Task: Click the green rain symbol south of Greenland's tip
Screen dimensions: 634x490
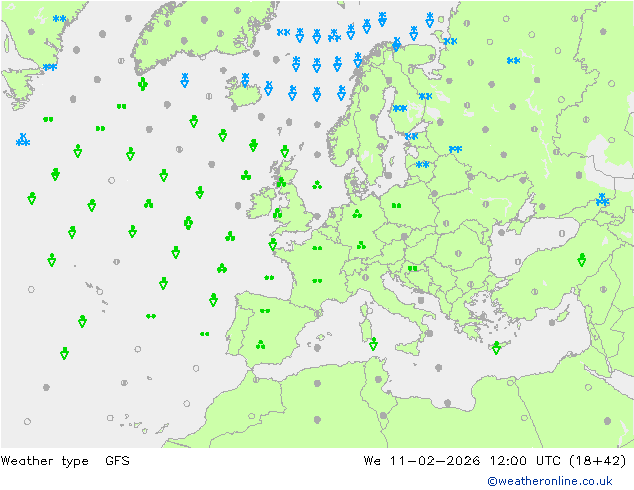Action: (142, 84)
